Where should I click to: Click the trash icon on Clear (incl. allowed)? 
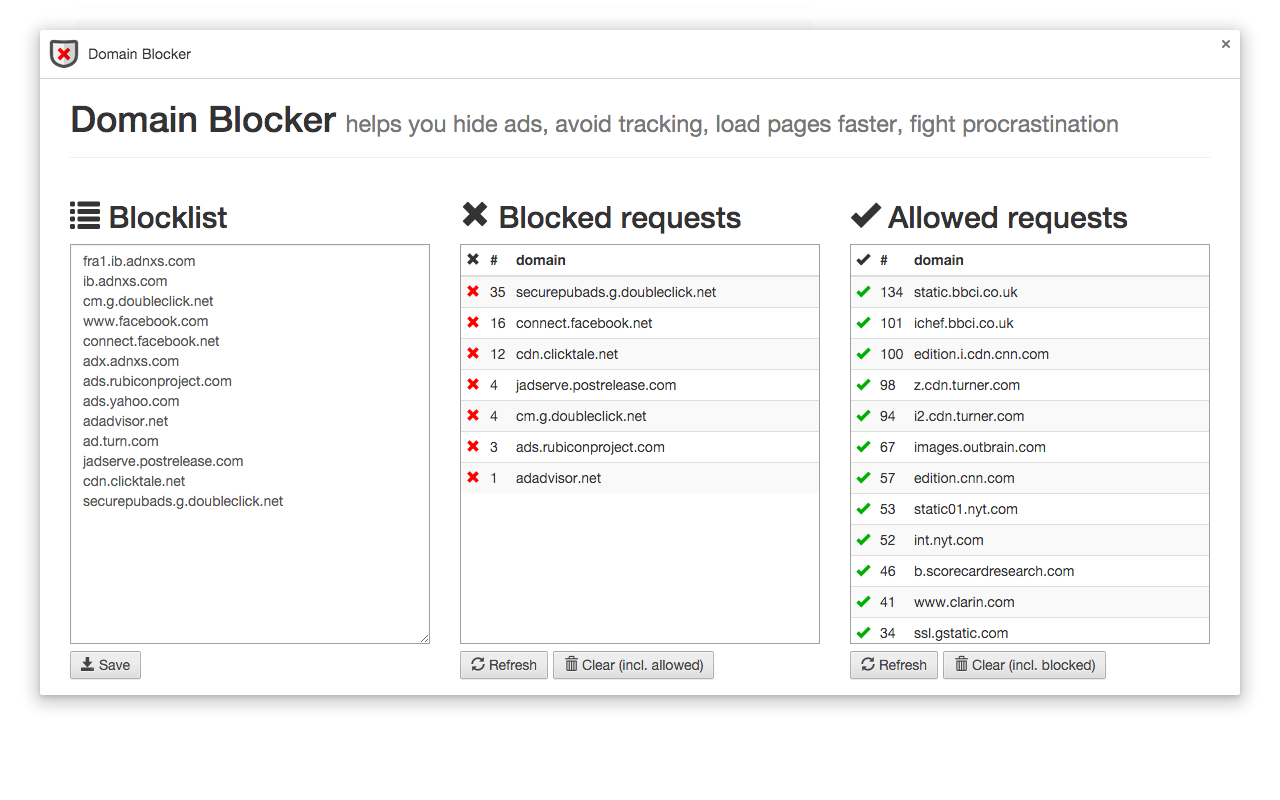pyautogui.click(x=571, y=664)
